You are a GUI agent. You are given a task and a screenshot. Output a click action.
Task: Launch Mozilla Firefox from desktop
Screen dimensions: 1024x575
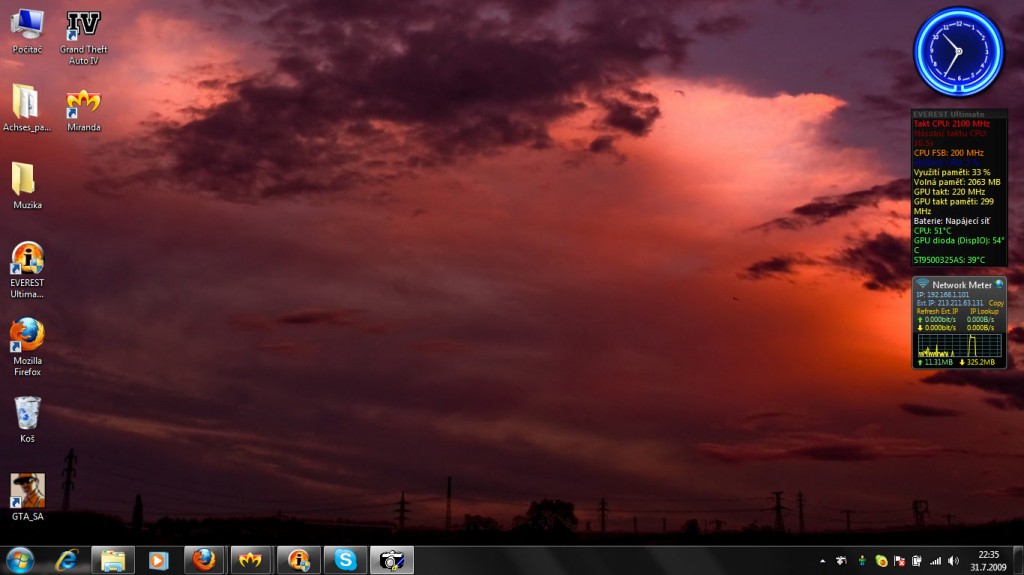pos(27,346)
